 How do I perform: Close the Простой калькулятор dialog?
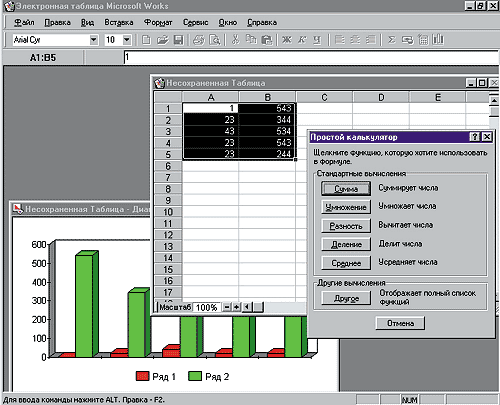487,137
